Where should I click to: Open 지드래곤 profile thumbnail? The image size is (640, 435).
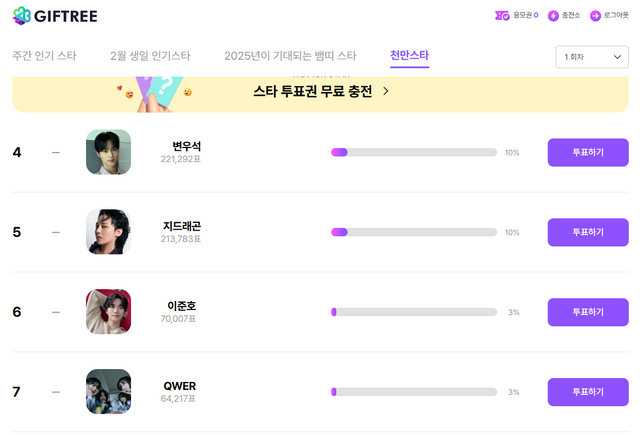tap(108, 232)
